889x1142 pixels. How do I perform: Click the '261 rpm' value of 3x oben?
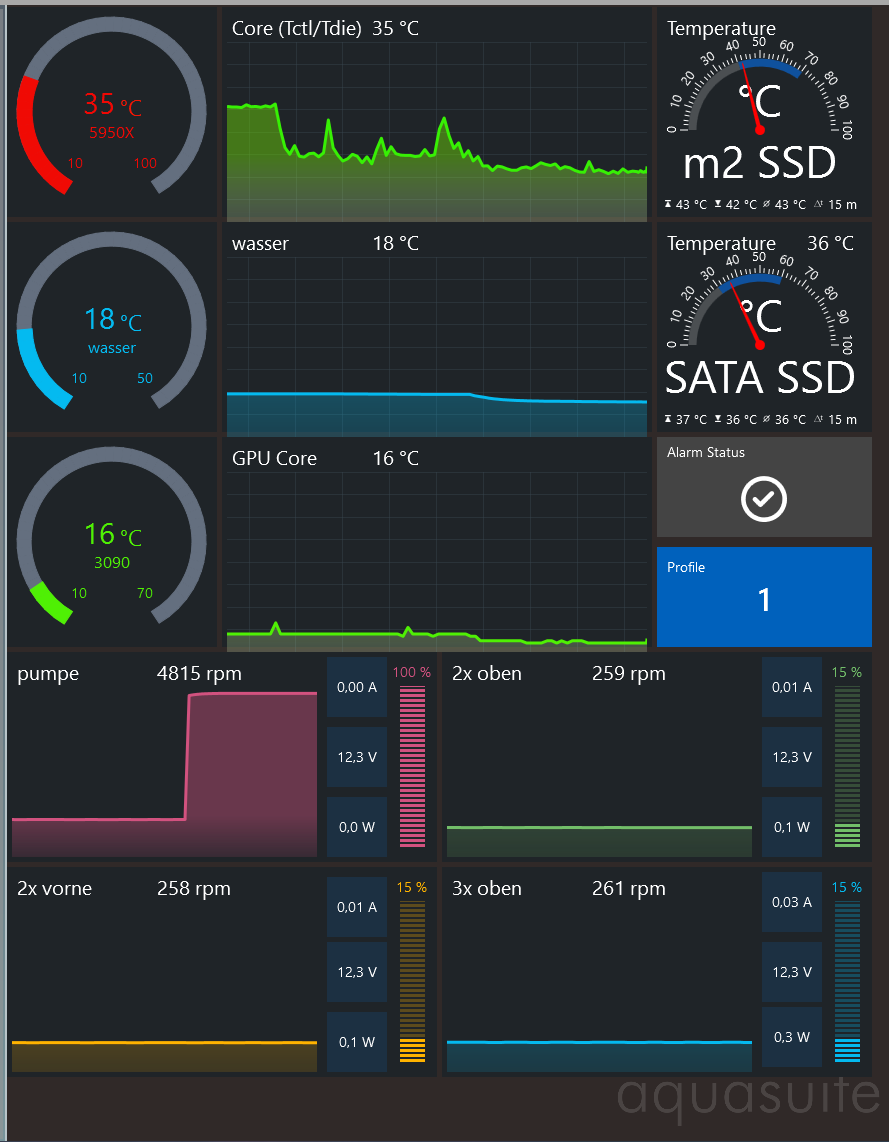tap(629, 889)
